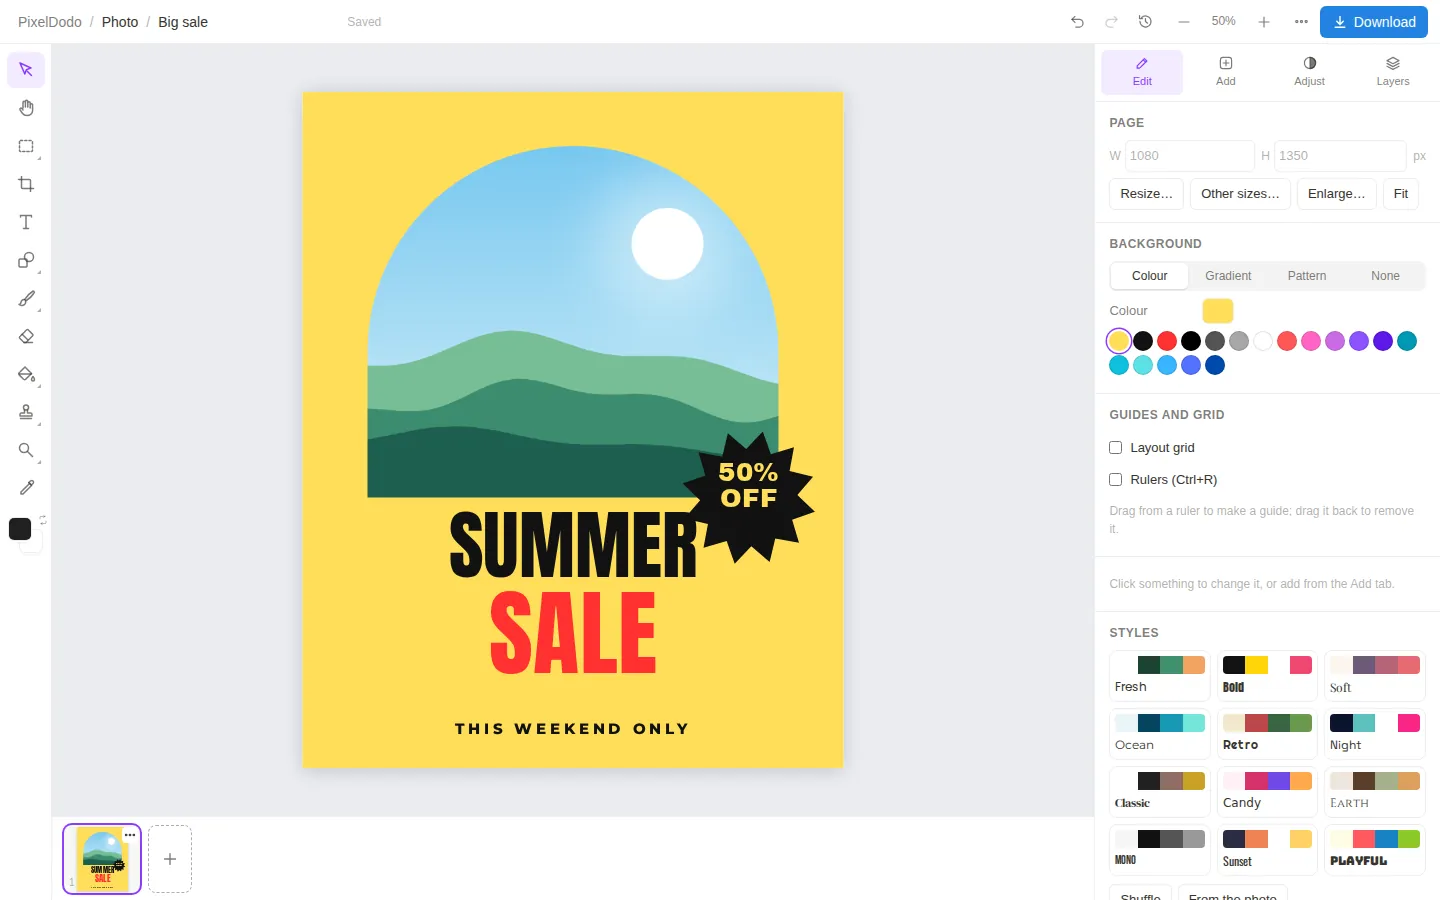Screen dimensions: 1440x900
Task: Click the Undo arrow icon
Action: (x=1077, y=22)
